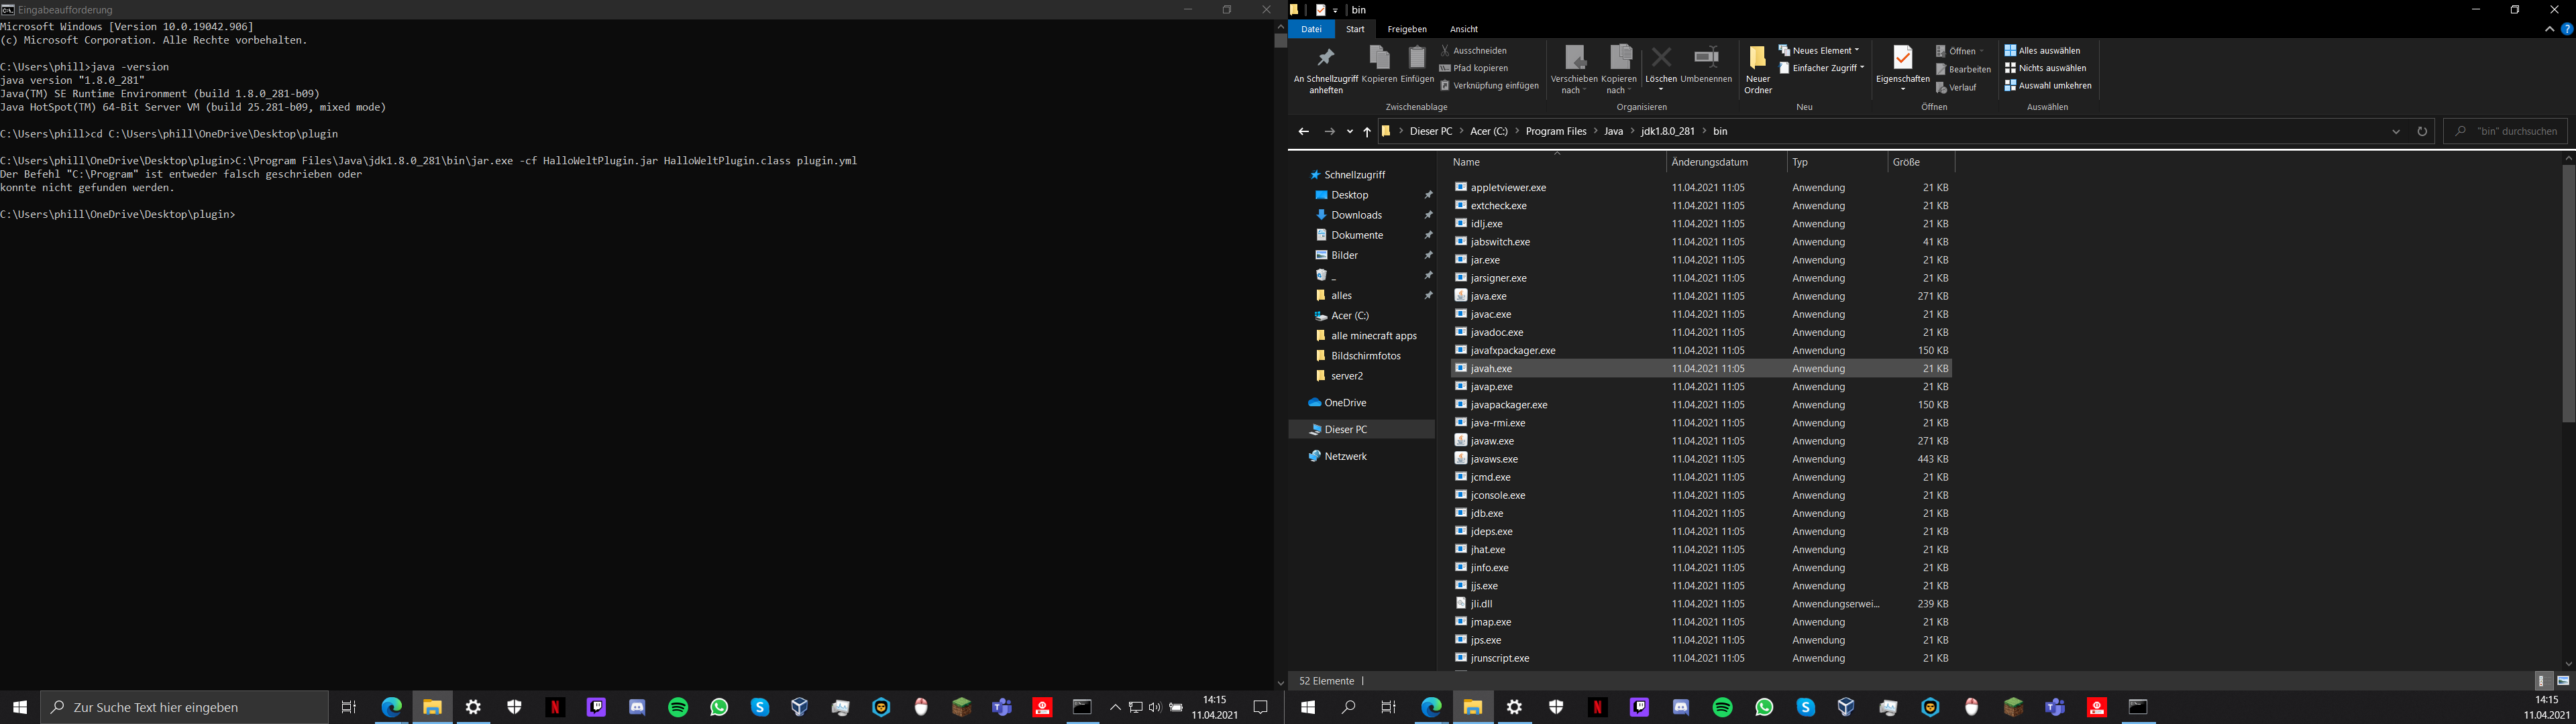2576x724 pixels.
Task: Select jar.exe in the file list
Action: pyautogui.click(x=1485, y=260)
